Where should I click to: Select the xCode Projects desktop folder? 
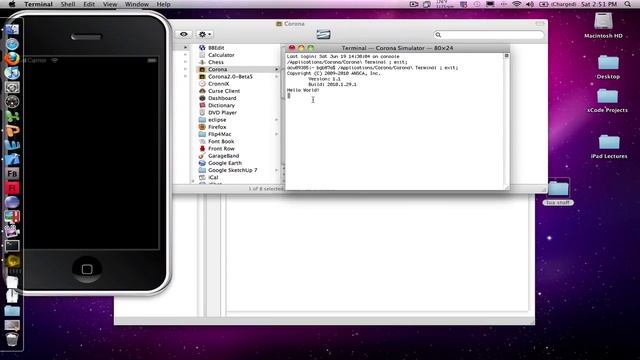click(x=607, y=101)
